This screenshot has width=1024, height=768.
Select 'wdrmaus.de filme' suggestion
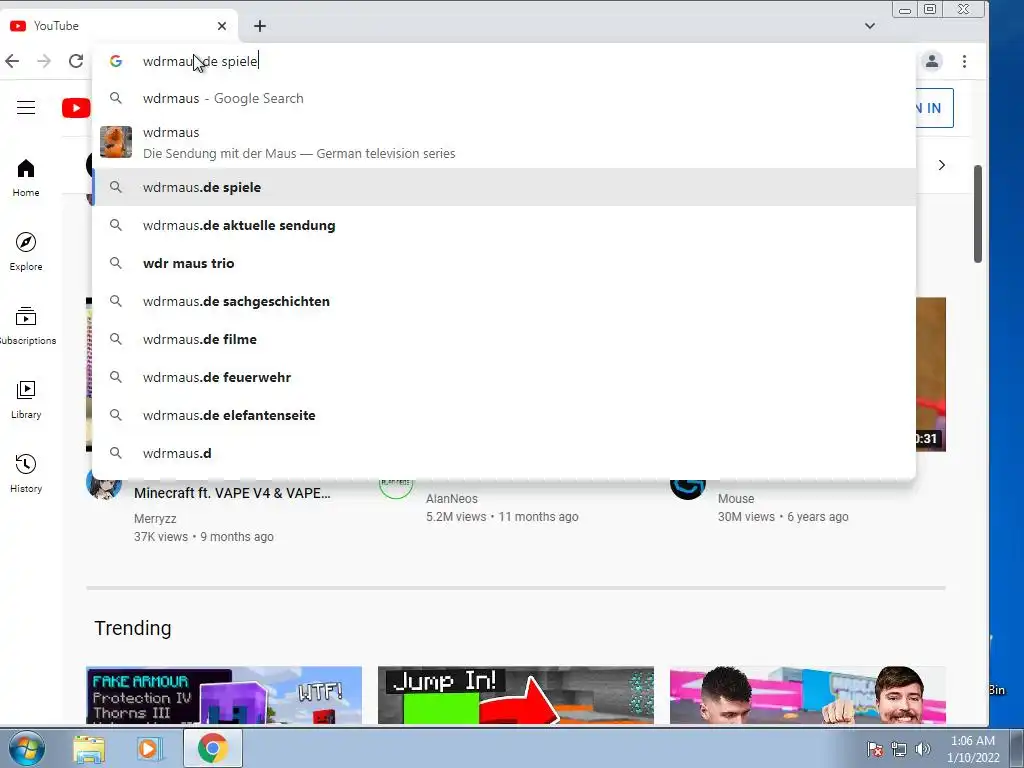pos(504,339)
